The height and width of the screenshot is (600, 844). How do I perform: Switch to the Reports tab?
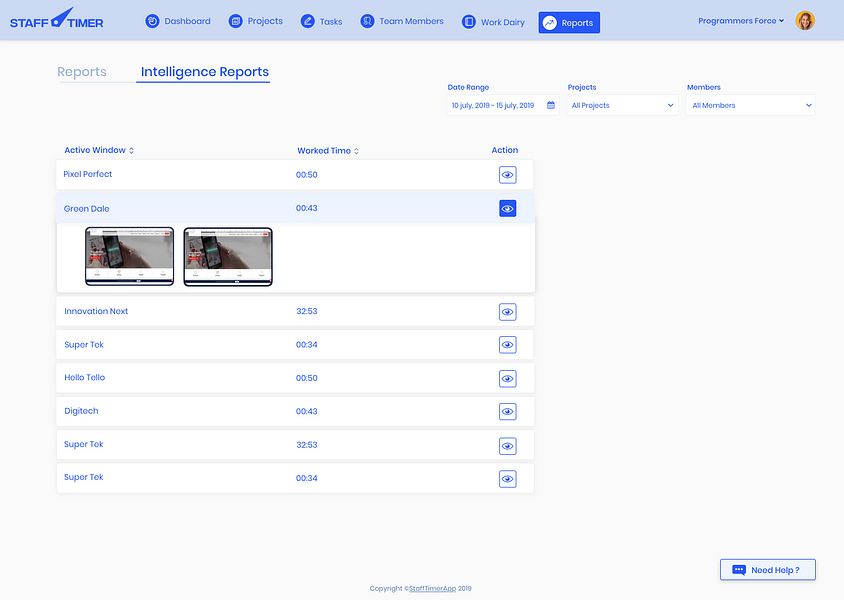[82, 72]
